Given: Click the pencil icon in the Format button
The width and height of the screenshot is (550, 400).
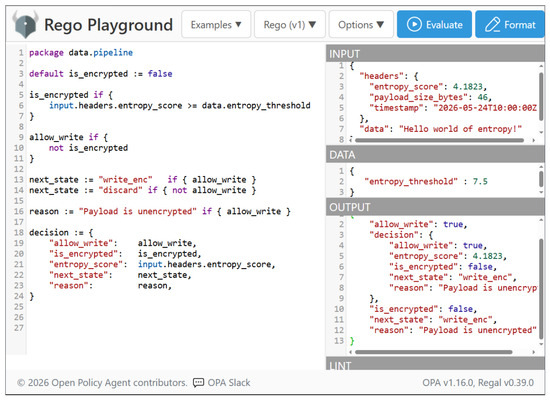Looking at the screenshot, I should (x=492, y=25).
